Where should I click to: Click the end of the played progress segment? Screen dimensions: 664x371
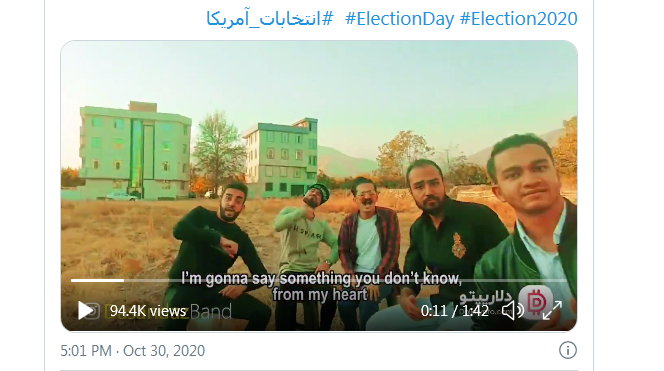point(123,280)
